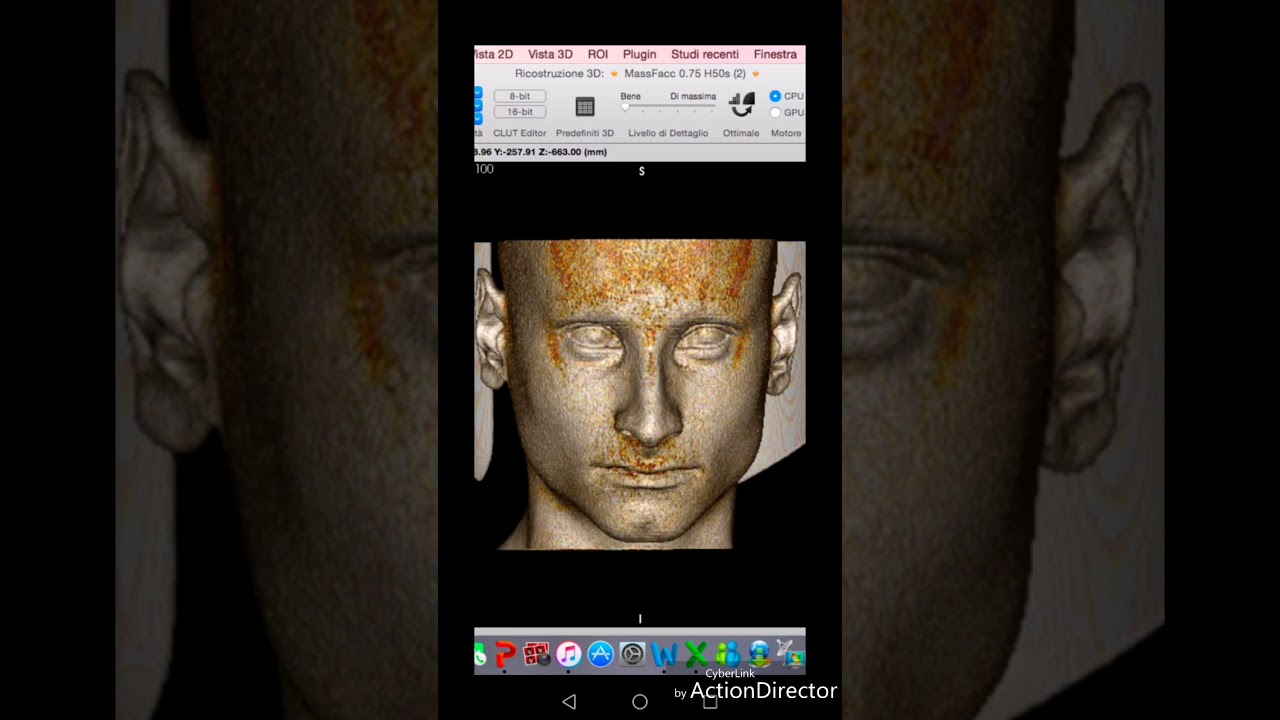Open PowerPoint from the Dock
Image resolution: width=1280 pixels, height=720 pixels.
tap(505, 655)
